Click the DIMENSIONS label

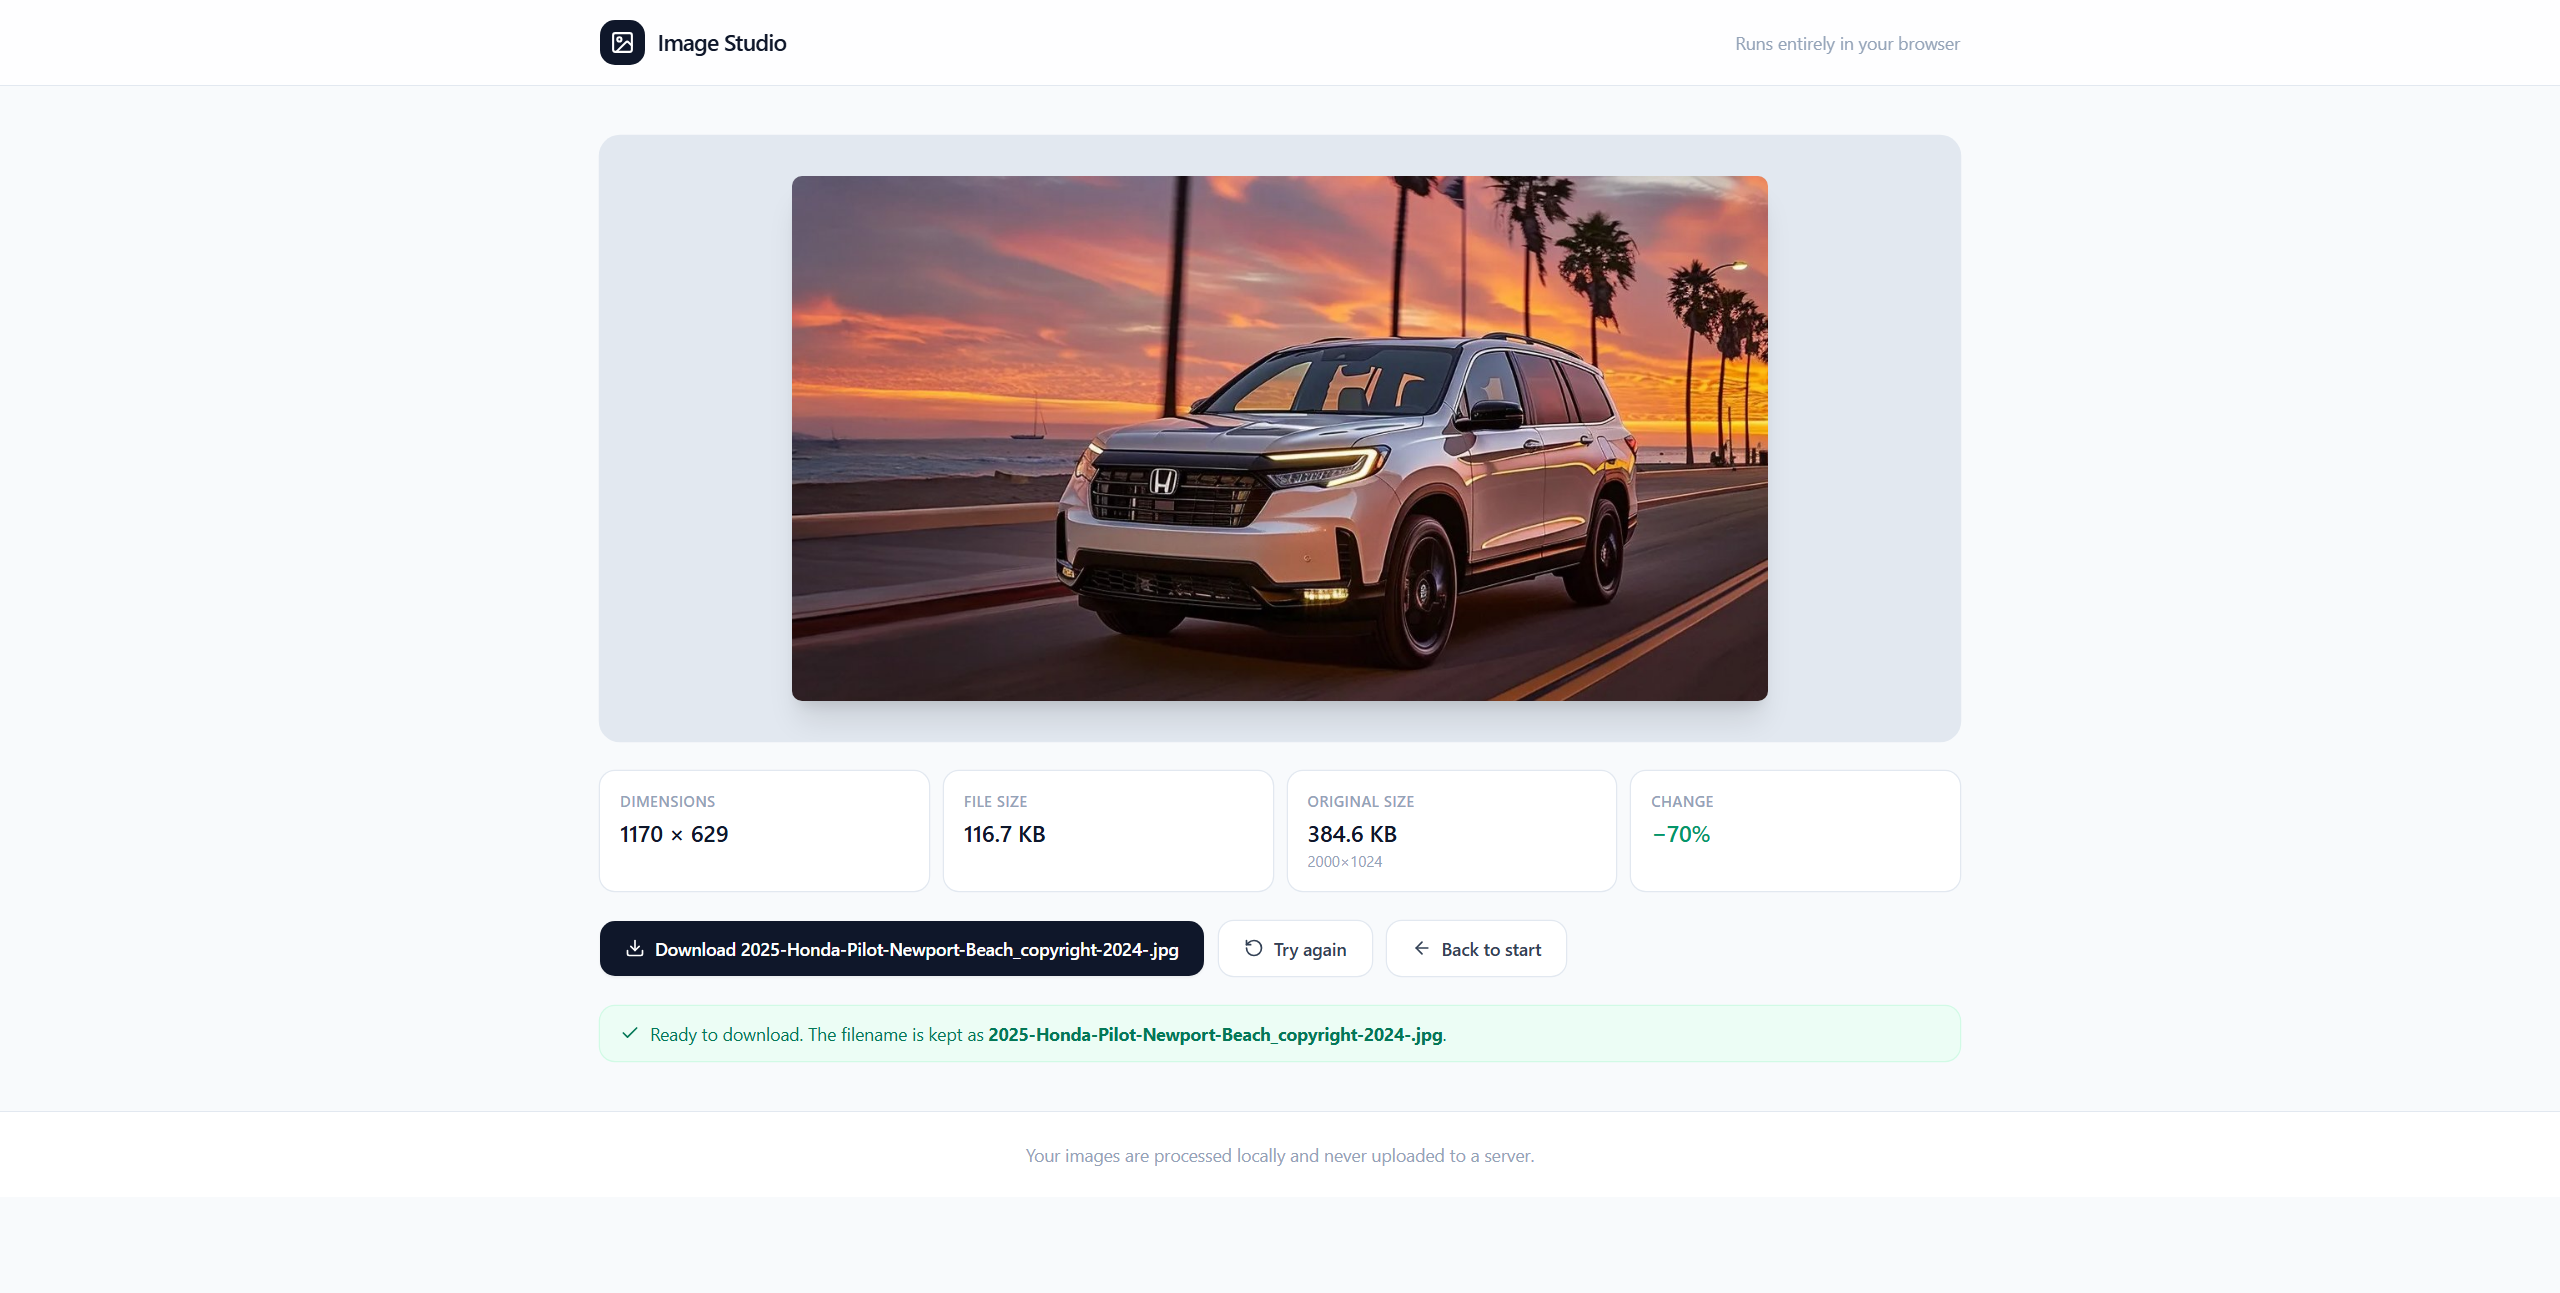pos(667,802)
